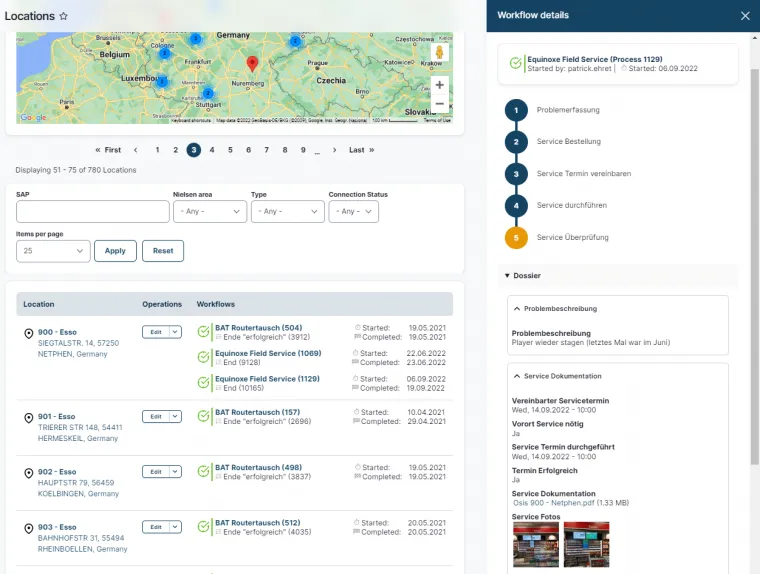Jump to the Last page
The image size is (760, 574).
[x=362, y=150]
